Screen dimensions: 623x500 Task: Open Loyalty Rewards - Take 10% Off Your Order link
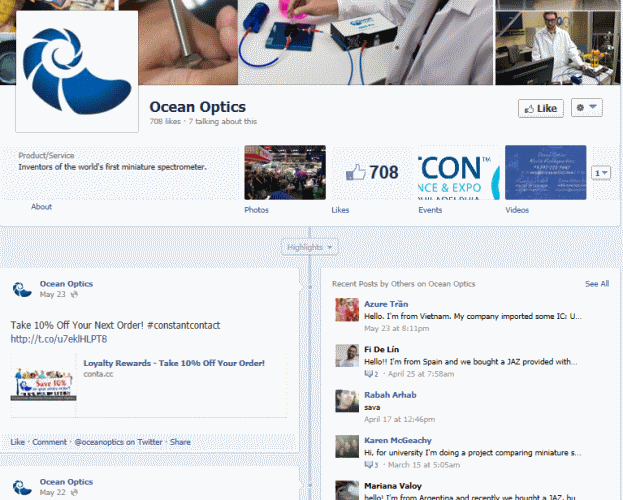tap(174, 363)
